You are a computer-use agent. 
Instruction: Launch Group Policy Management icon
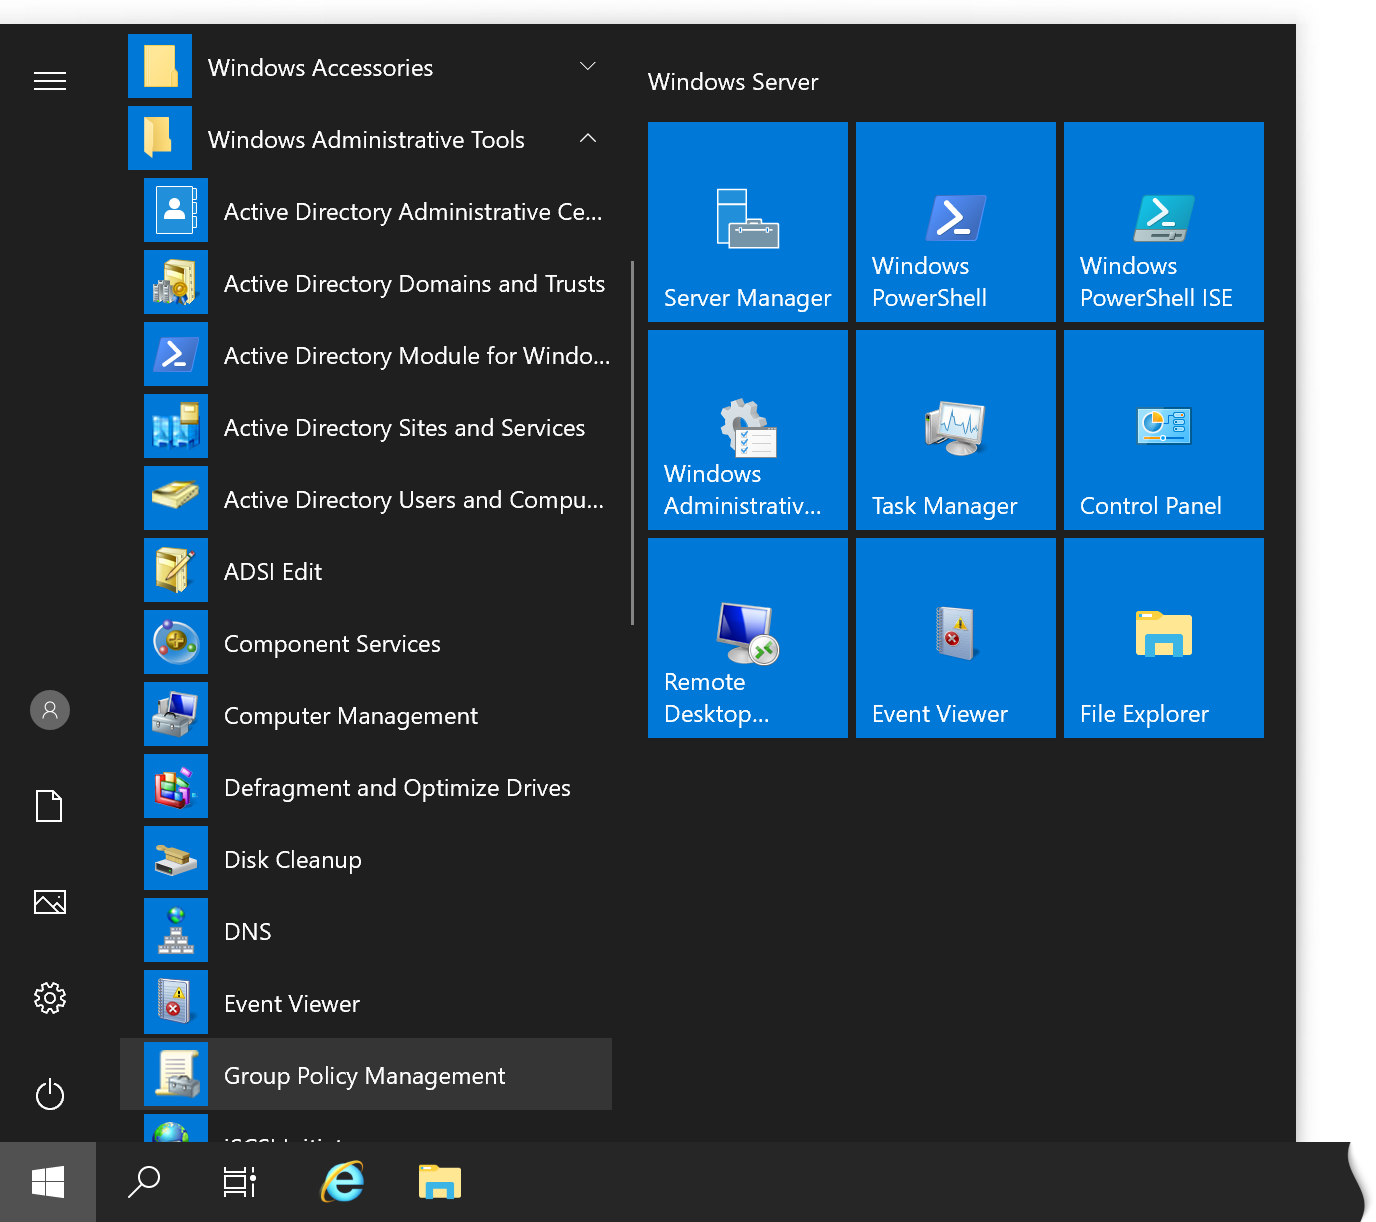(176, 1074)
